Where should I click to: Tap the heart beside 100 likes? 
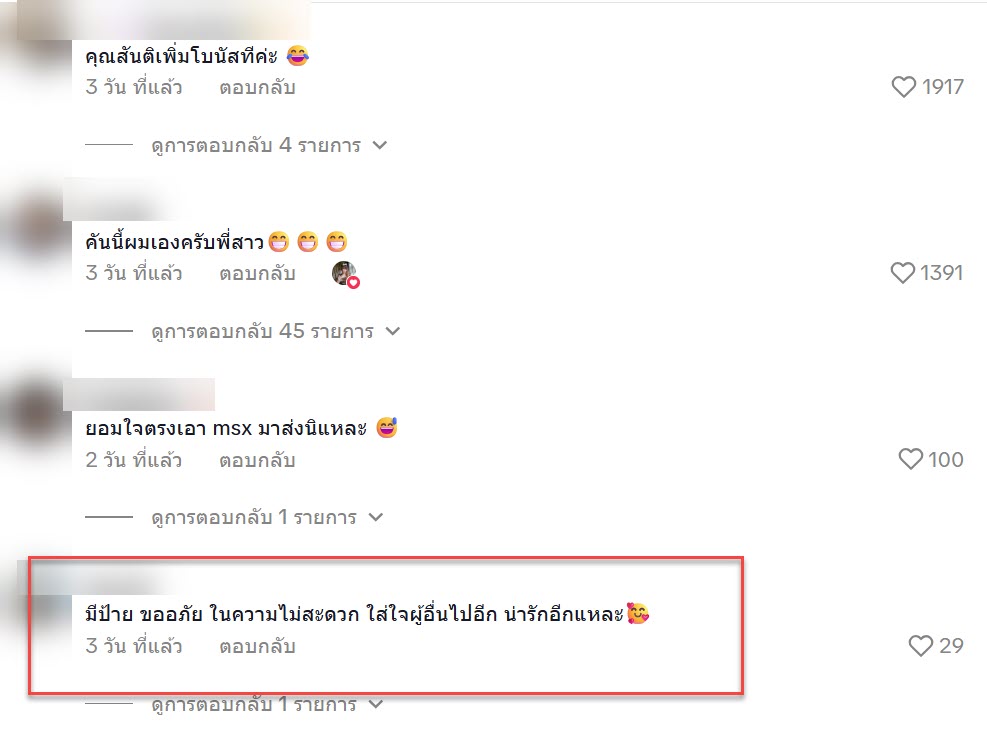910,459
